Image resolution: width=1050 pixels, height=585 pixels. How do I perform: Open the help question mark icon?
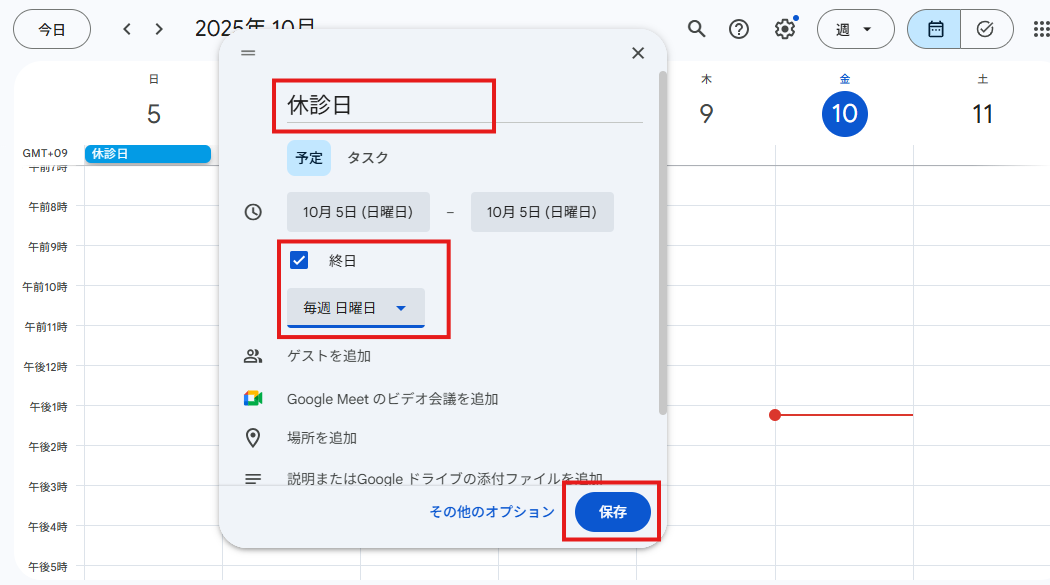tap(739, 29)
